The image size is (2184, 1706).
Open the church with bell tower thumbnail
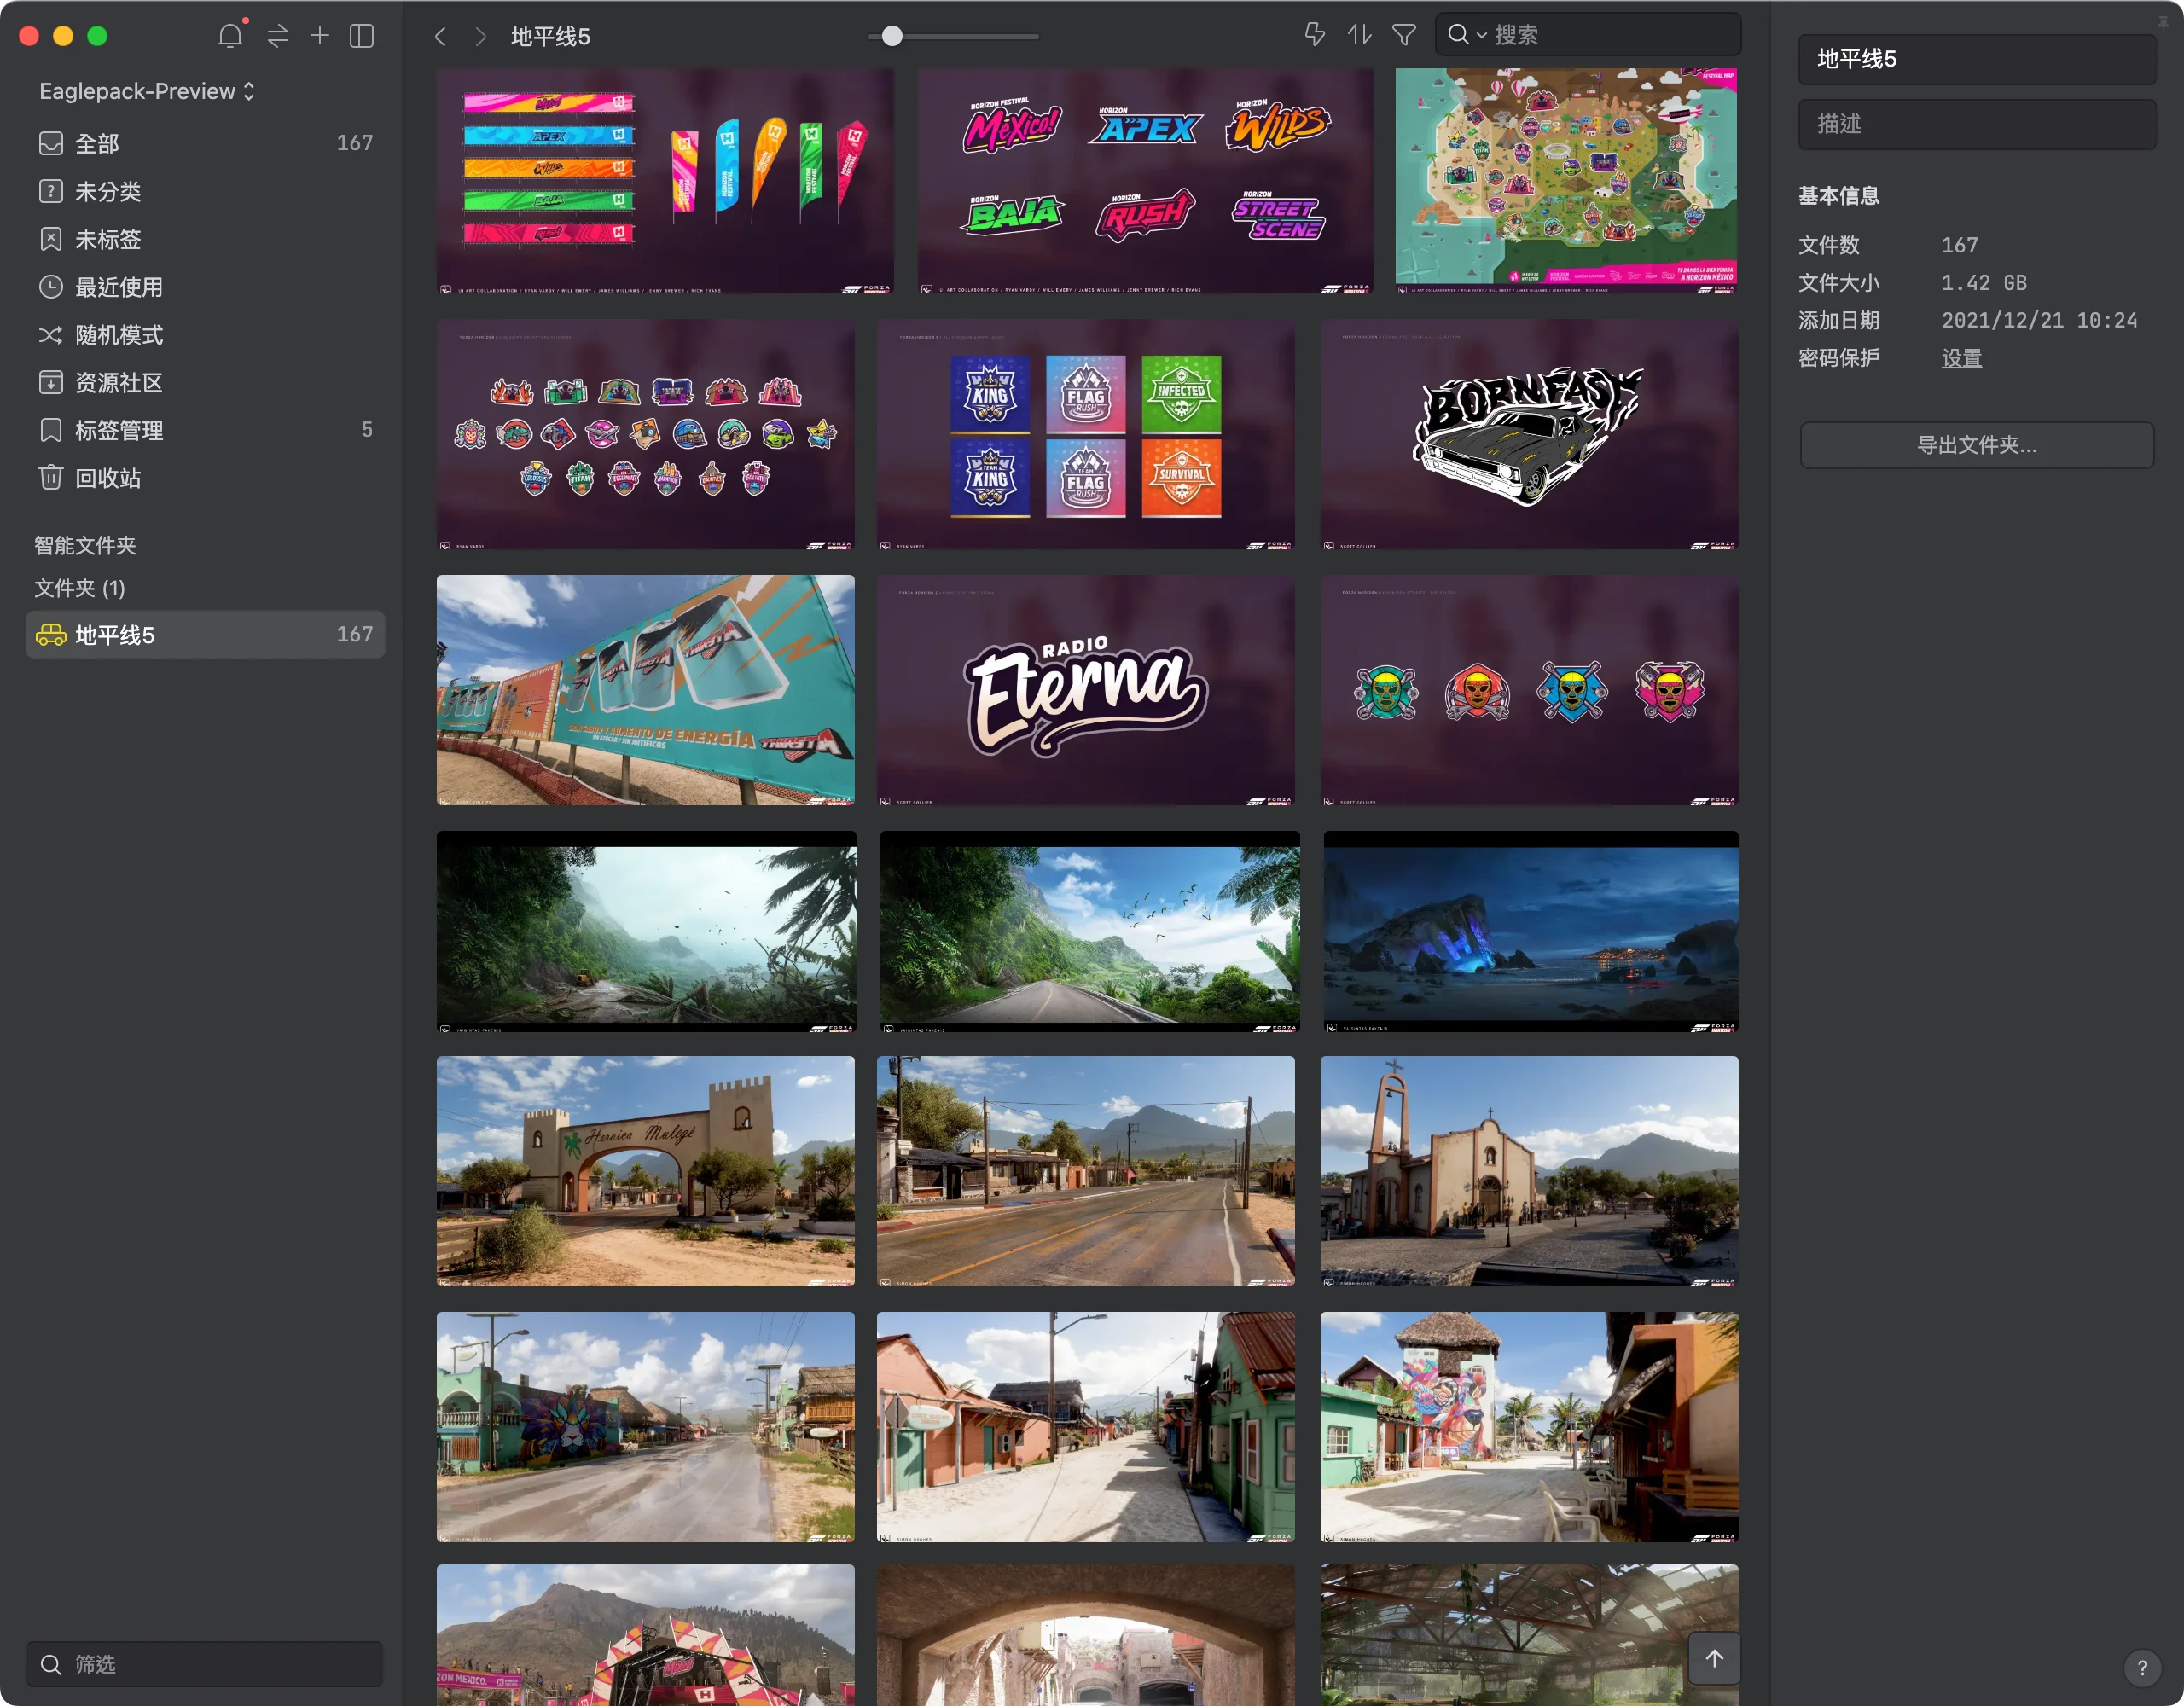[1529, 1171]
